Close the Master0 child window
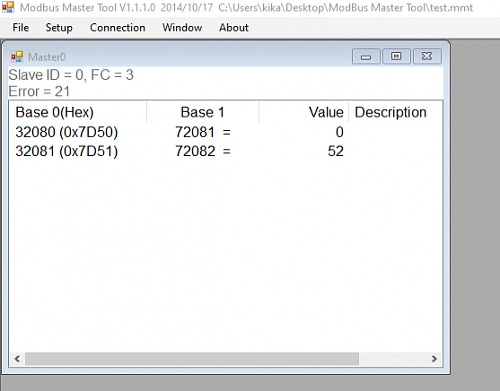This screenshot has height=391, width=500. 427,56
